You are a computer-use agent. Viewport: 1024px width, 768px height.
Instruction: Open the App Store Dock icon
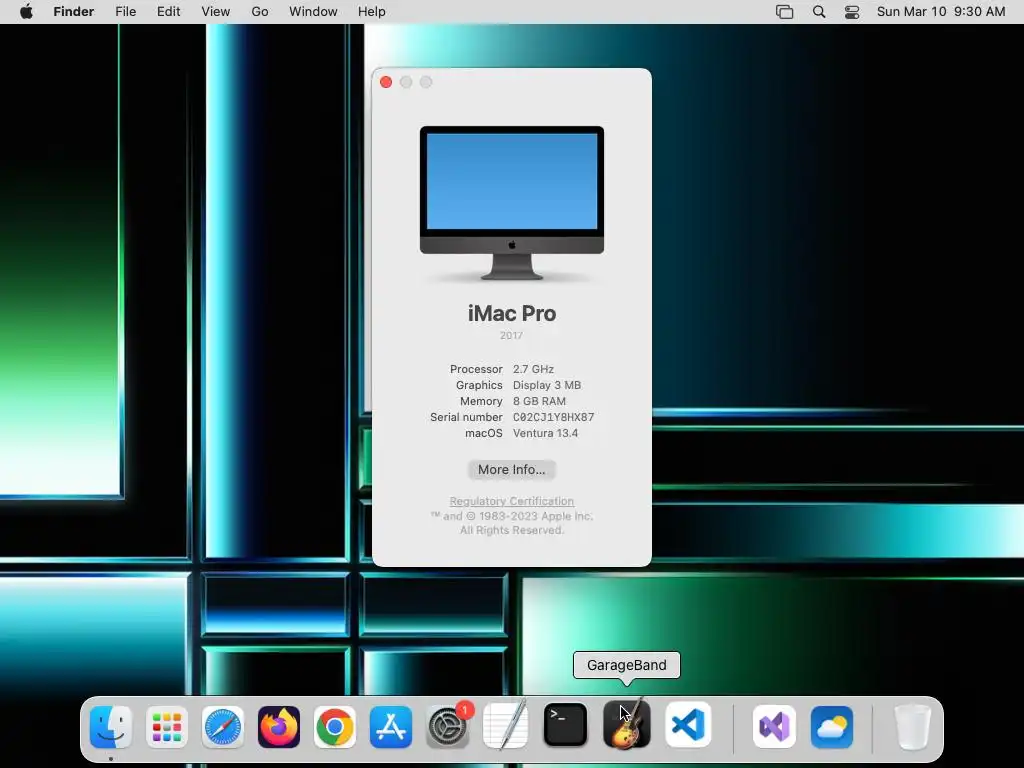point(391,726)
